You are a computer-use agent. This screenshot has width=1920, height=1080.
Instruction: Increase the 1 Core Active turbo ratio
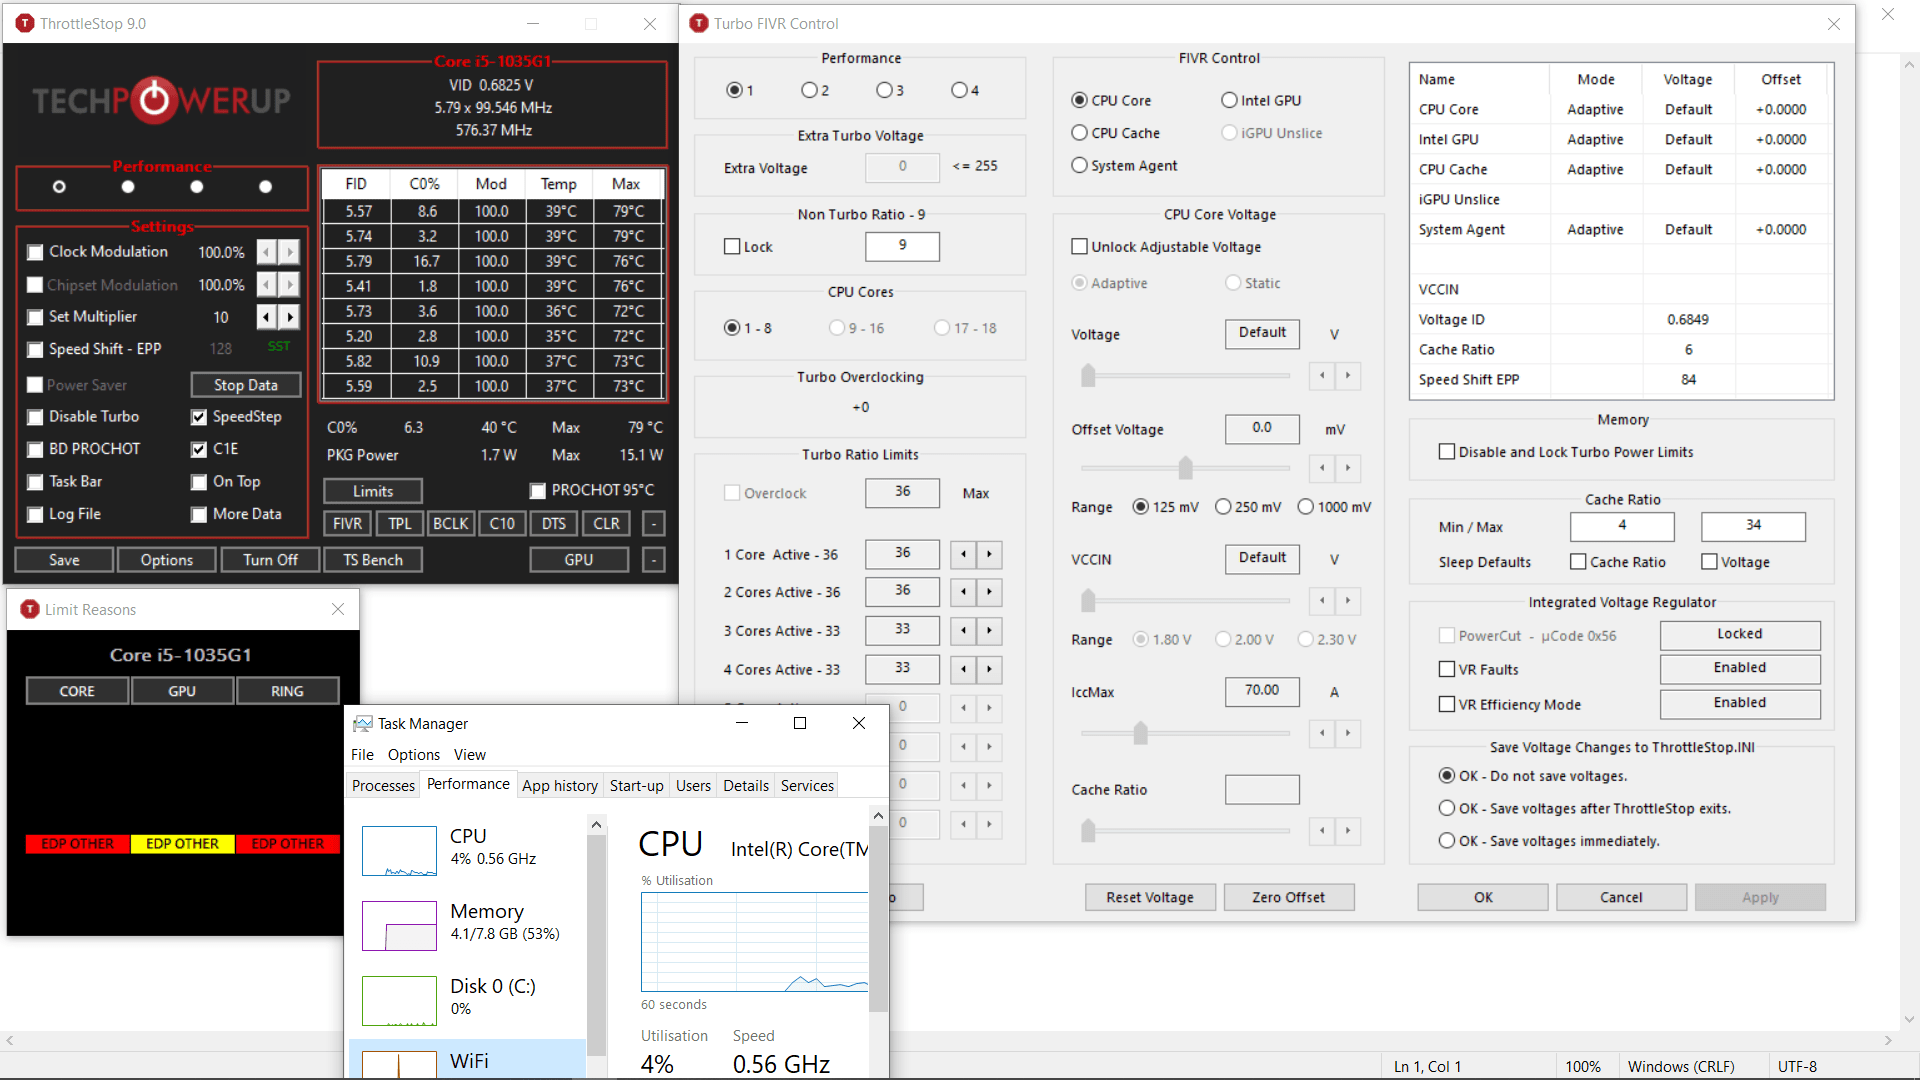pos(989,554)
